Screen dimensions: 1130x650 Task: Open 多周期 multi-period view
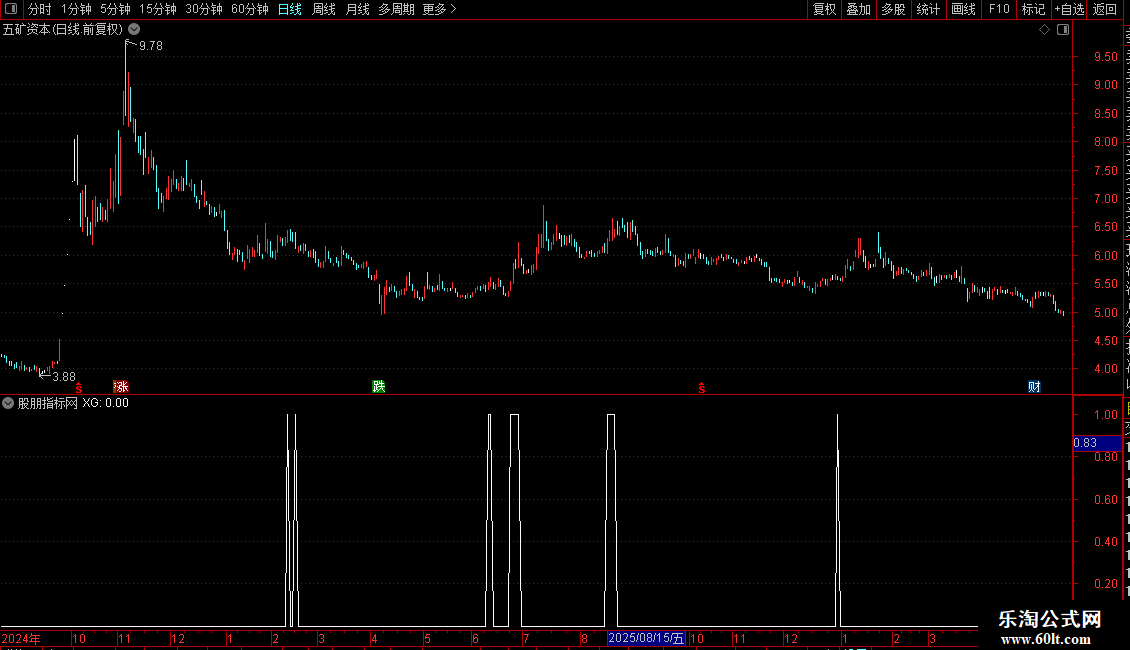[396, 9]
